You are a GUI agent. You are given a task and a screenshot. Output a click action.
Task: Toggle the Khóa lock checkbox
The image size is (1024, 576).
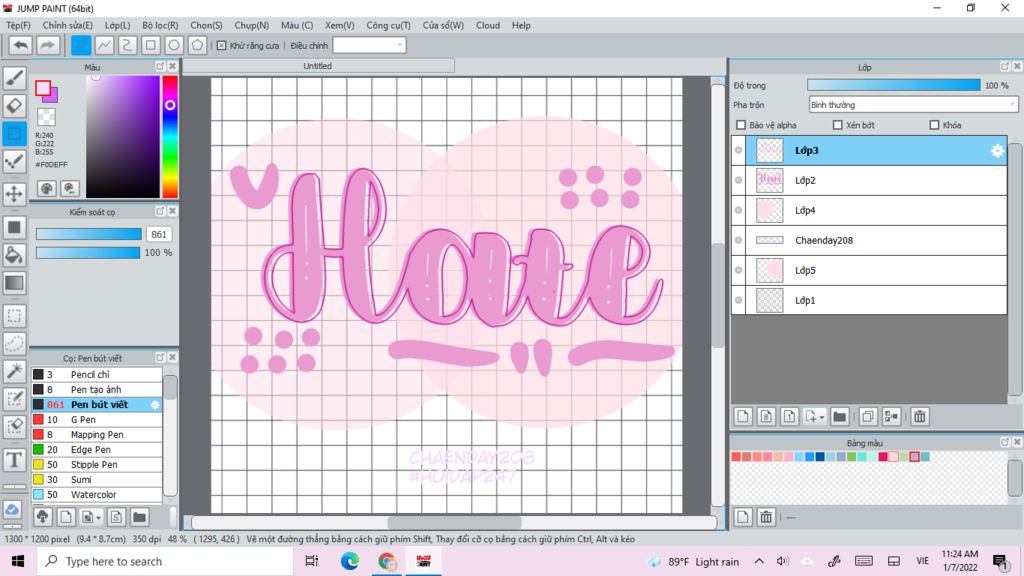[x=934, y=125]
